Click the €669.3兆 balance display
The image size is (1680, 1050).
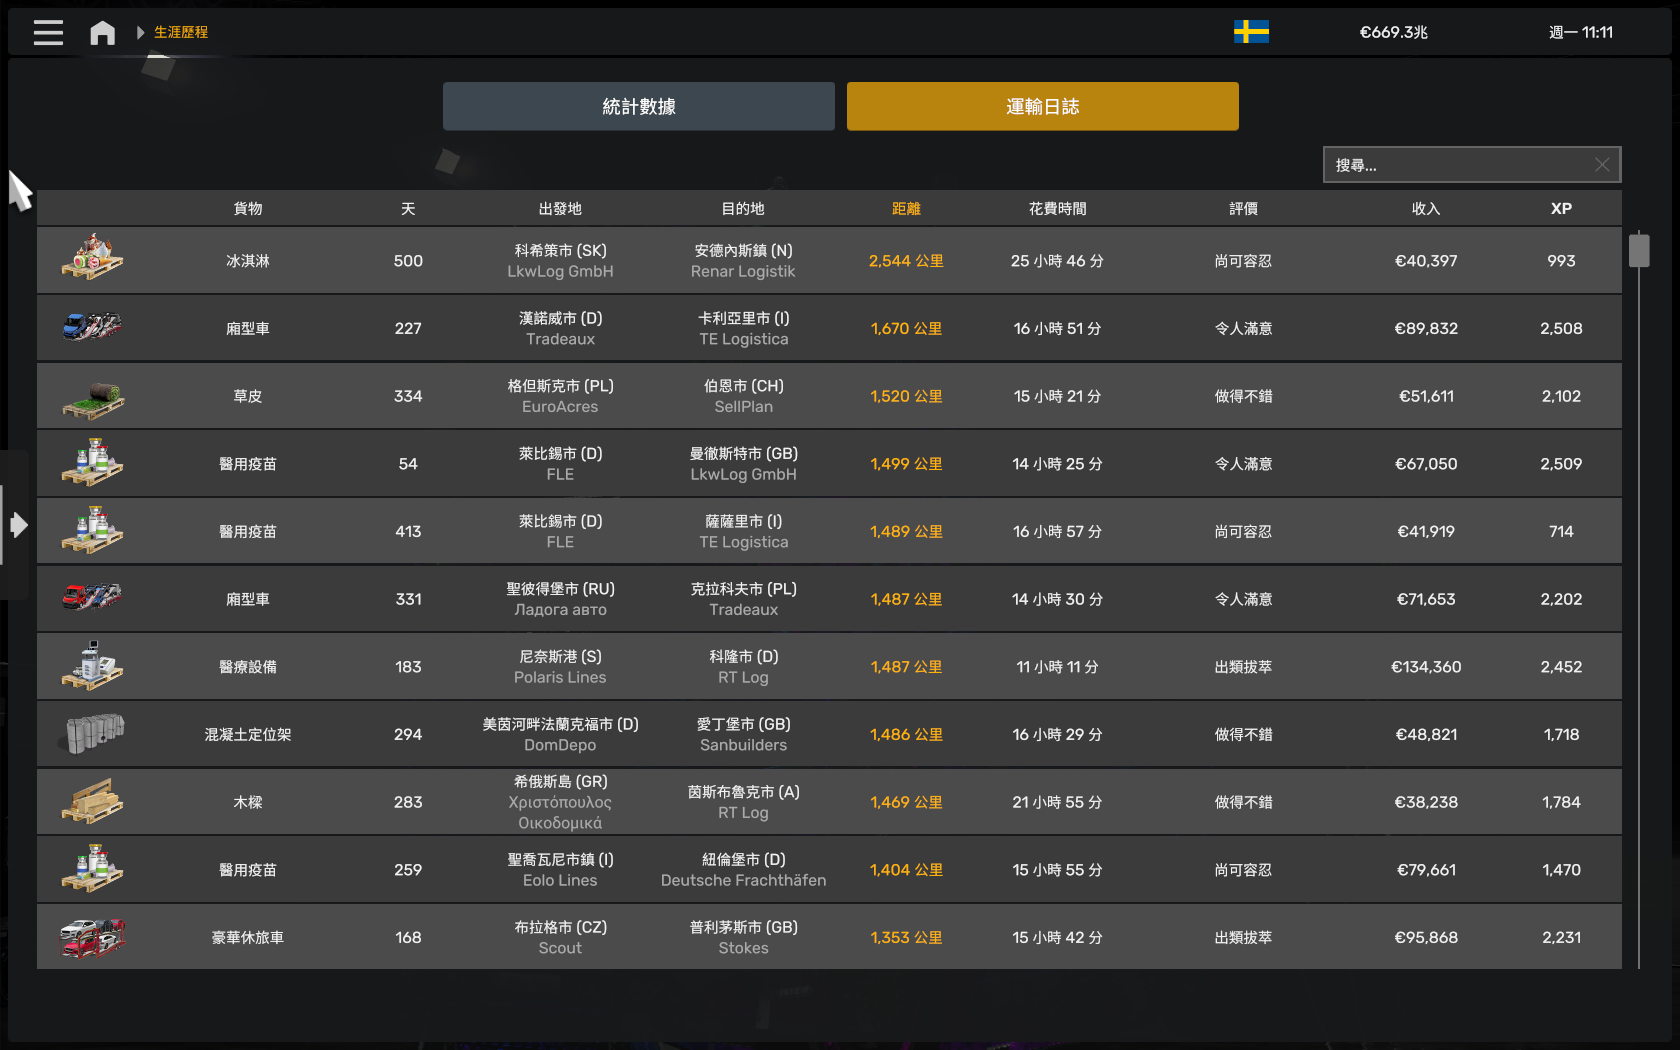[x=1394, y=32]
